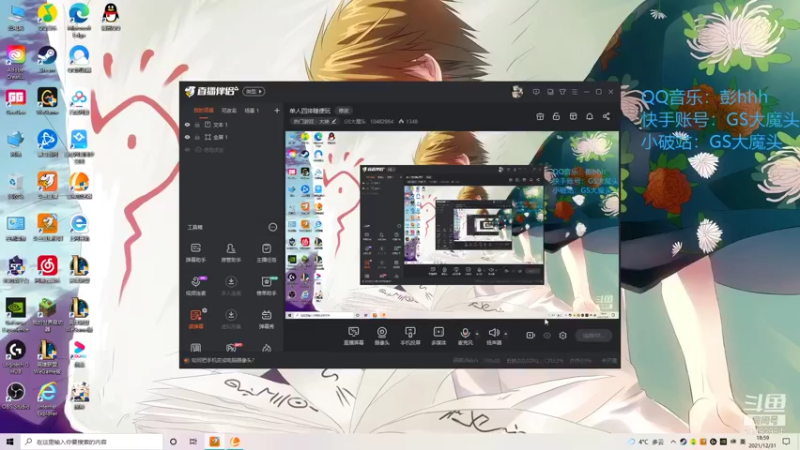Screen dimensions: 800x450
Task: Open the highlighted orange toolbox tool
Action: tap(196, 319)
